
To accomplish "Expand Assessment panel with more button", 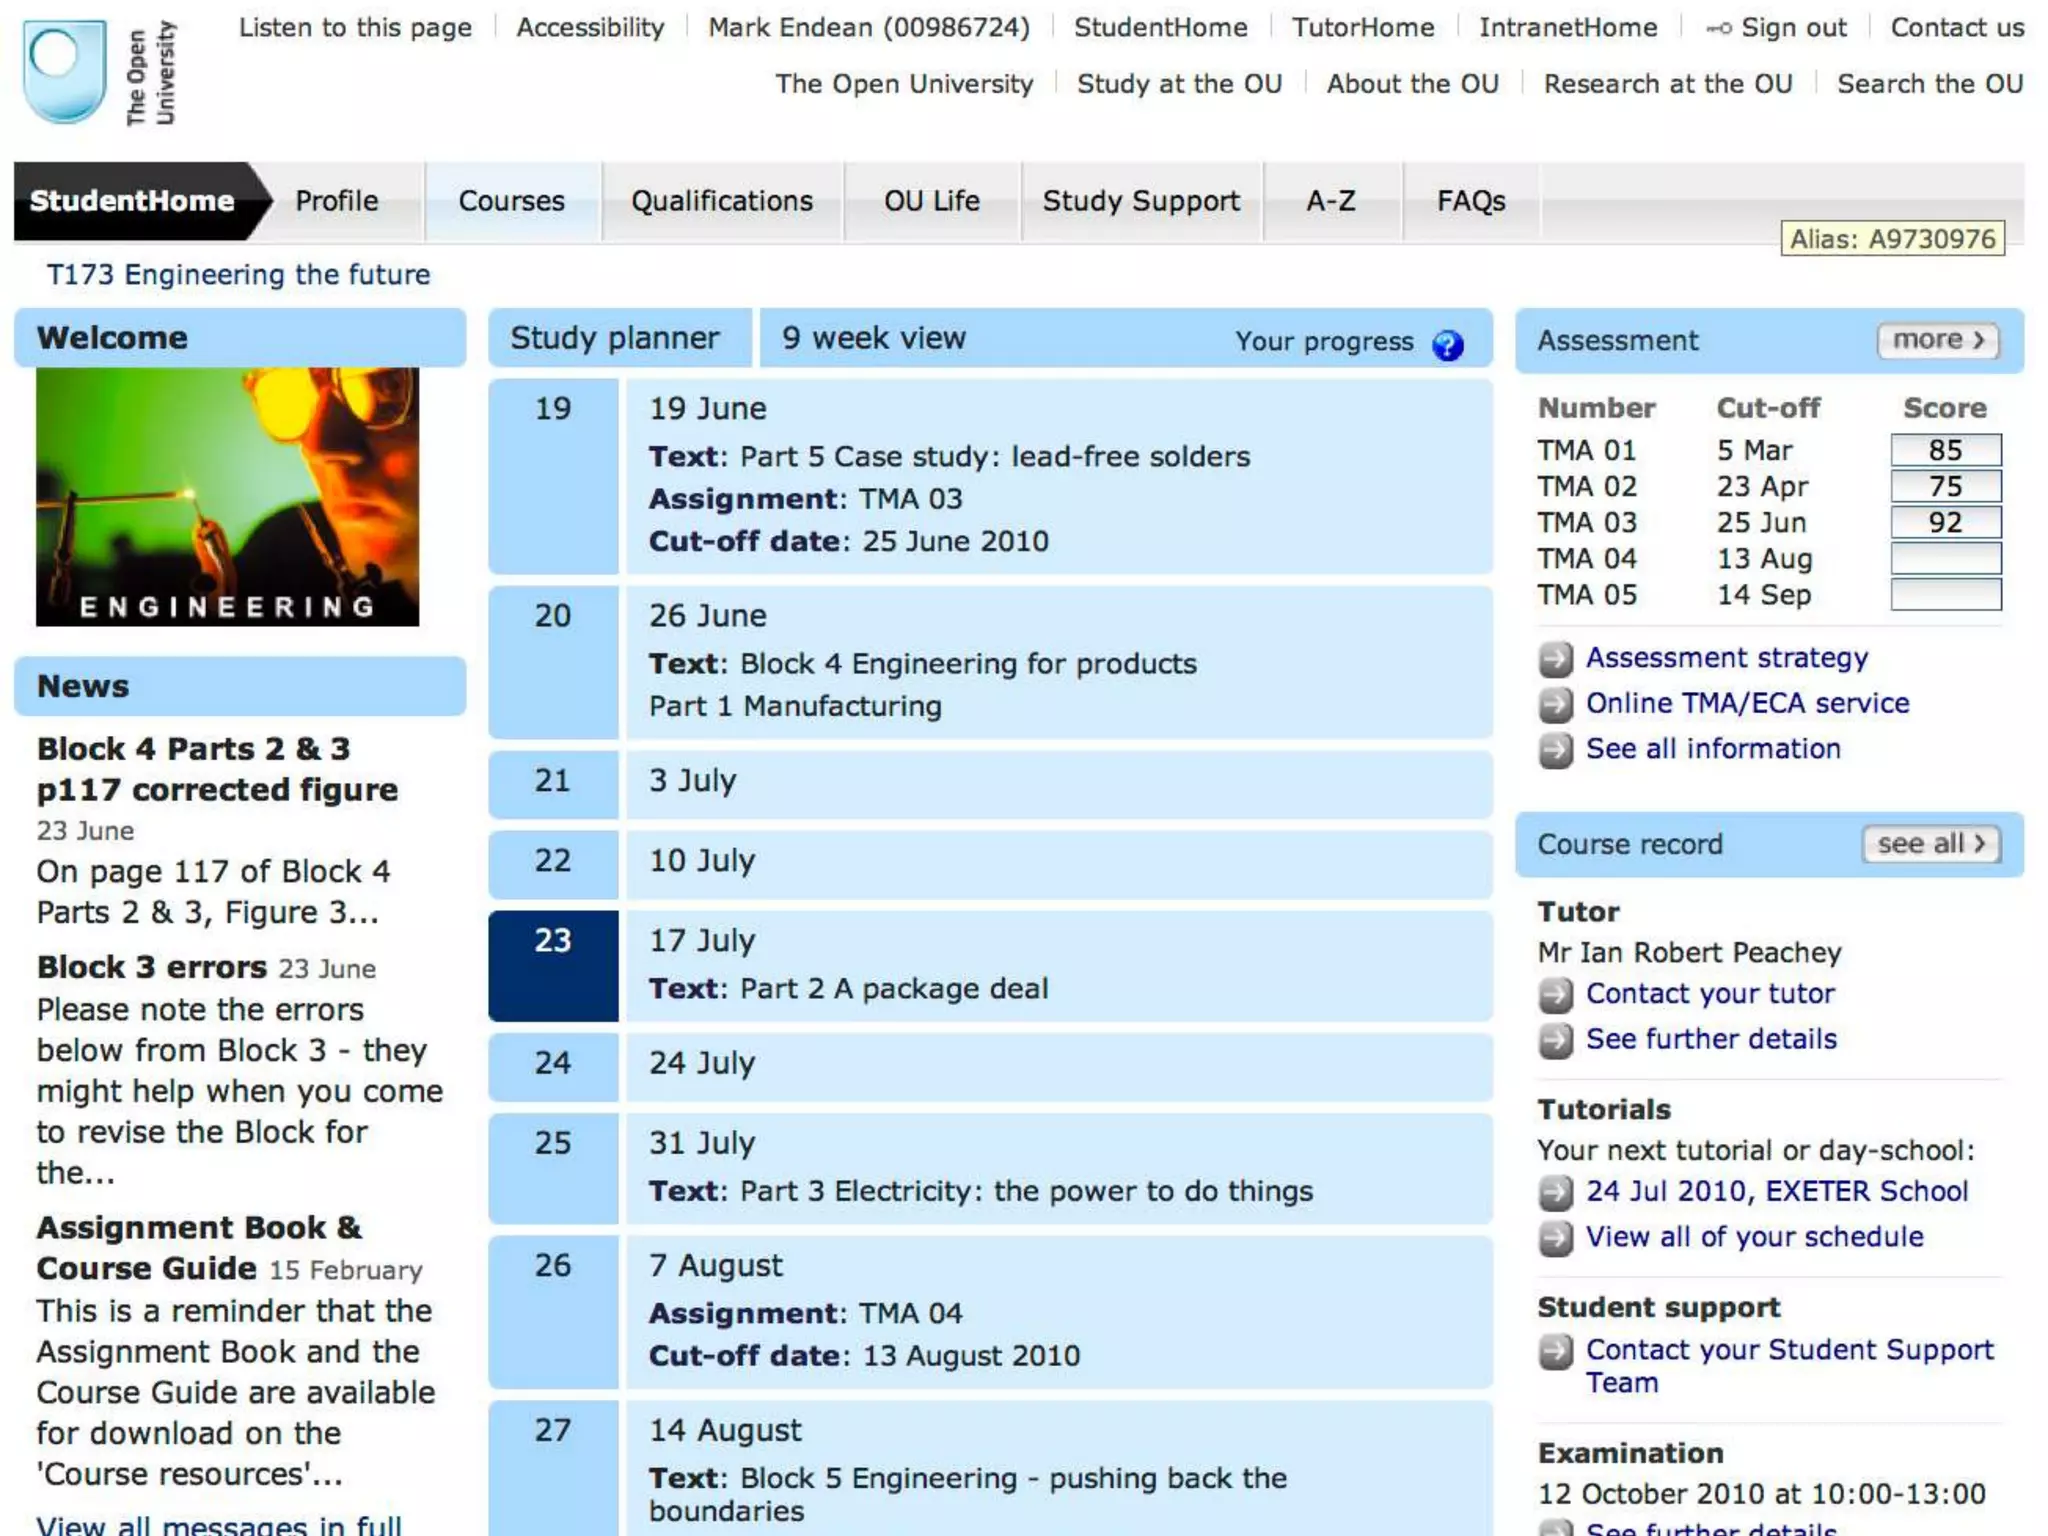I will 1937,340.
